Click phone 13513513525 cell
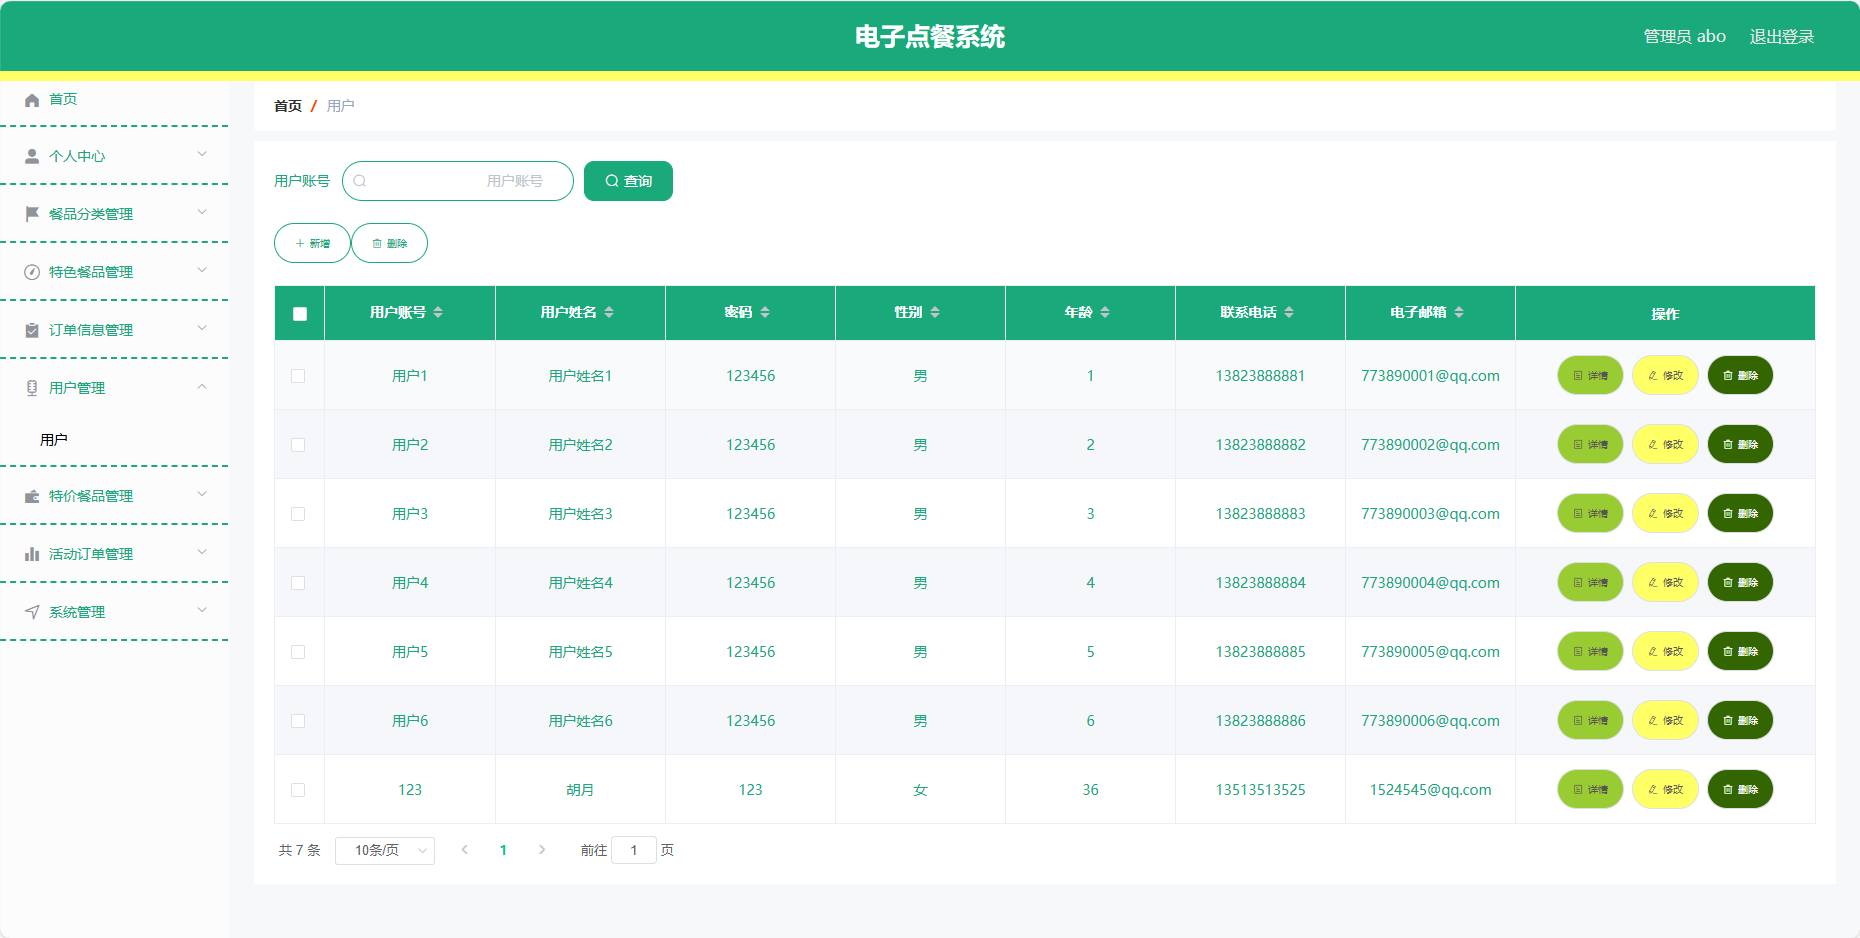 point(1260,790)
